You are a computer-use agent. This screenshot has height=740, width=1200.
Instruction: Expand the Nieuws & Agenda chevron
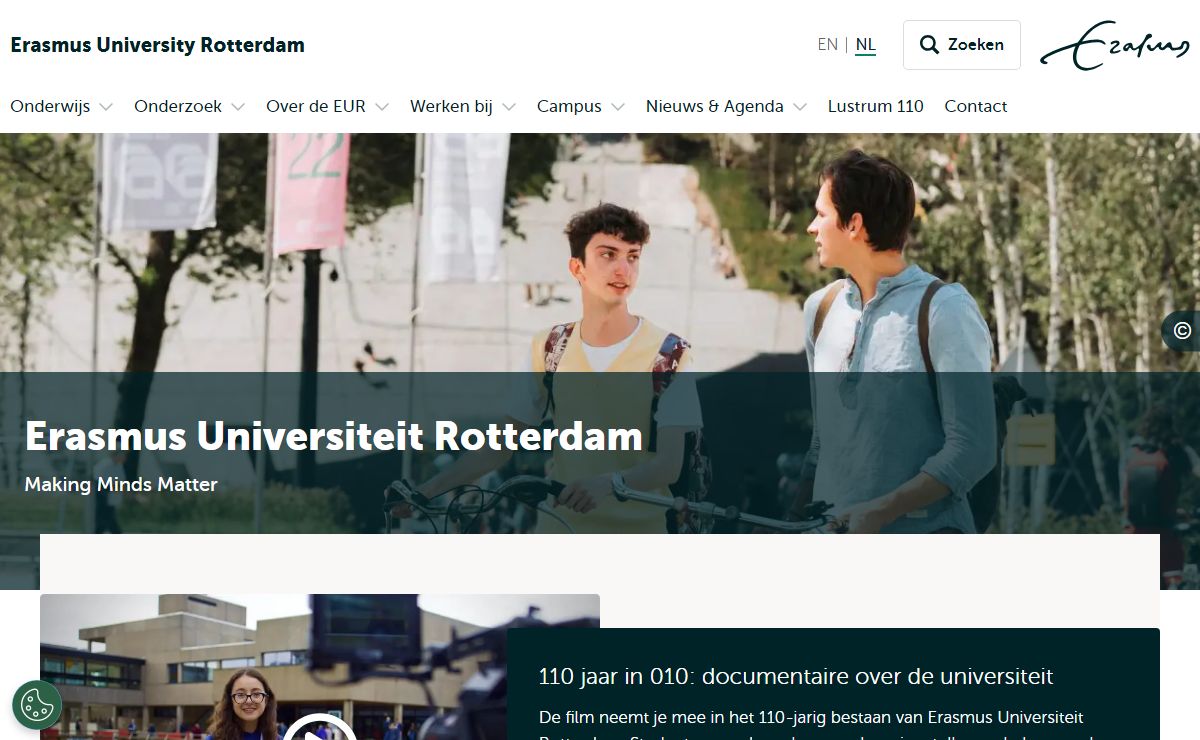point(800,107)
